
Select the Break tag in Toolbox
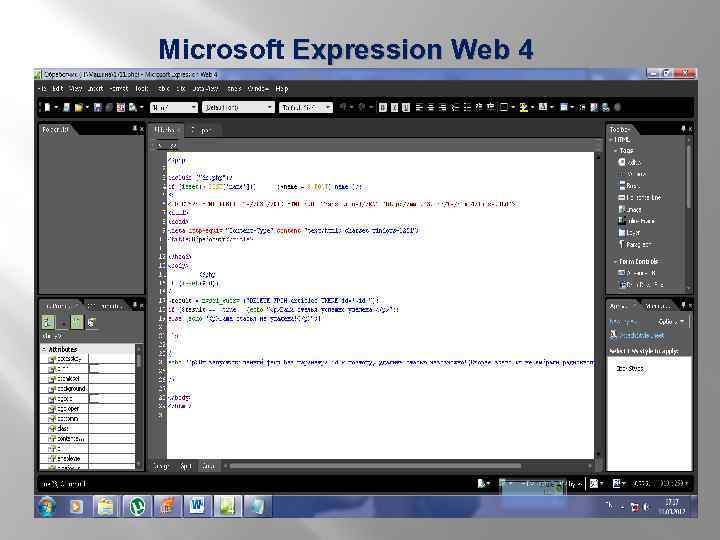point(629,186)
